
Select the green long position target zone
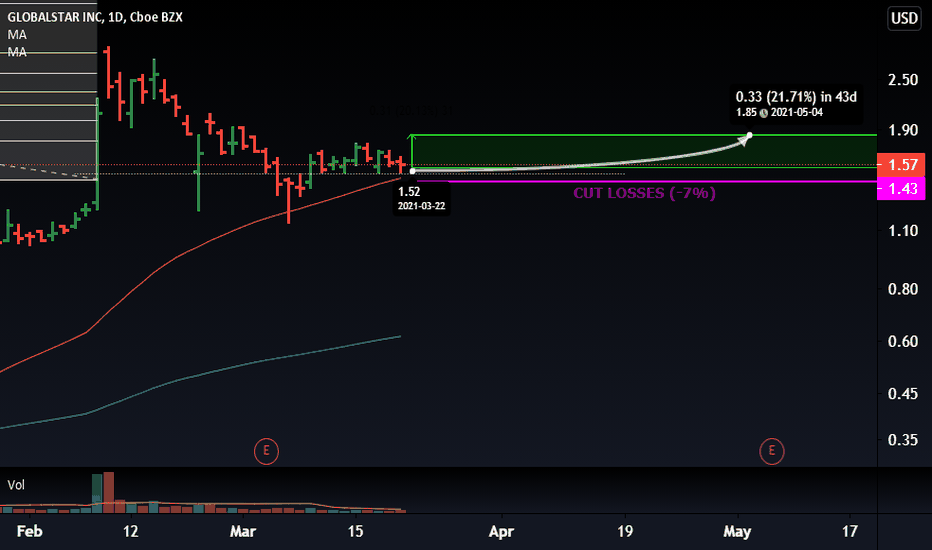tap(644, 152)
